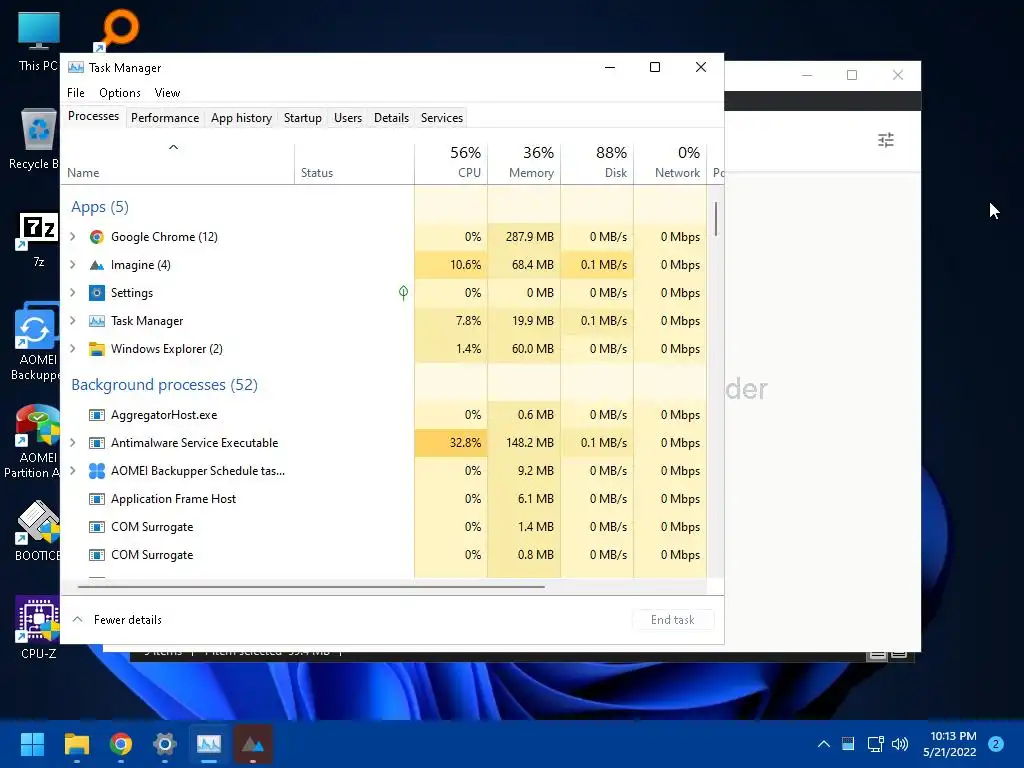Switch to the Details tab
1024x768 pixels.
391,118
